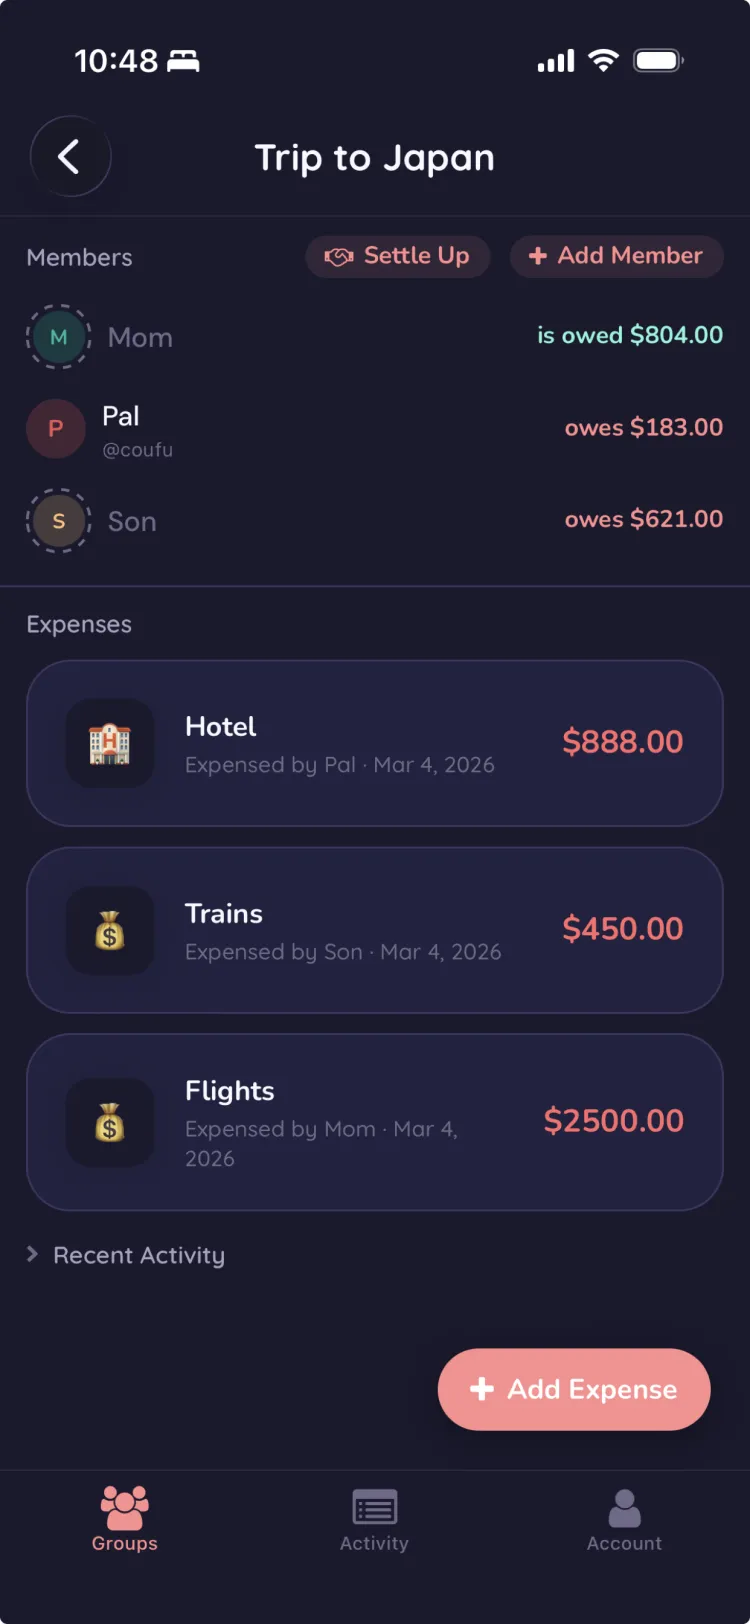
Task: Click the Add Member button
Action: coord(616,256)
